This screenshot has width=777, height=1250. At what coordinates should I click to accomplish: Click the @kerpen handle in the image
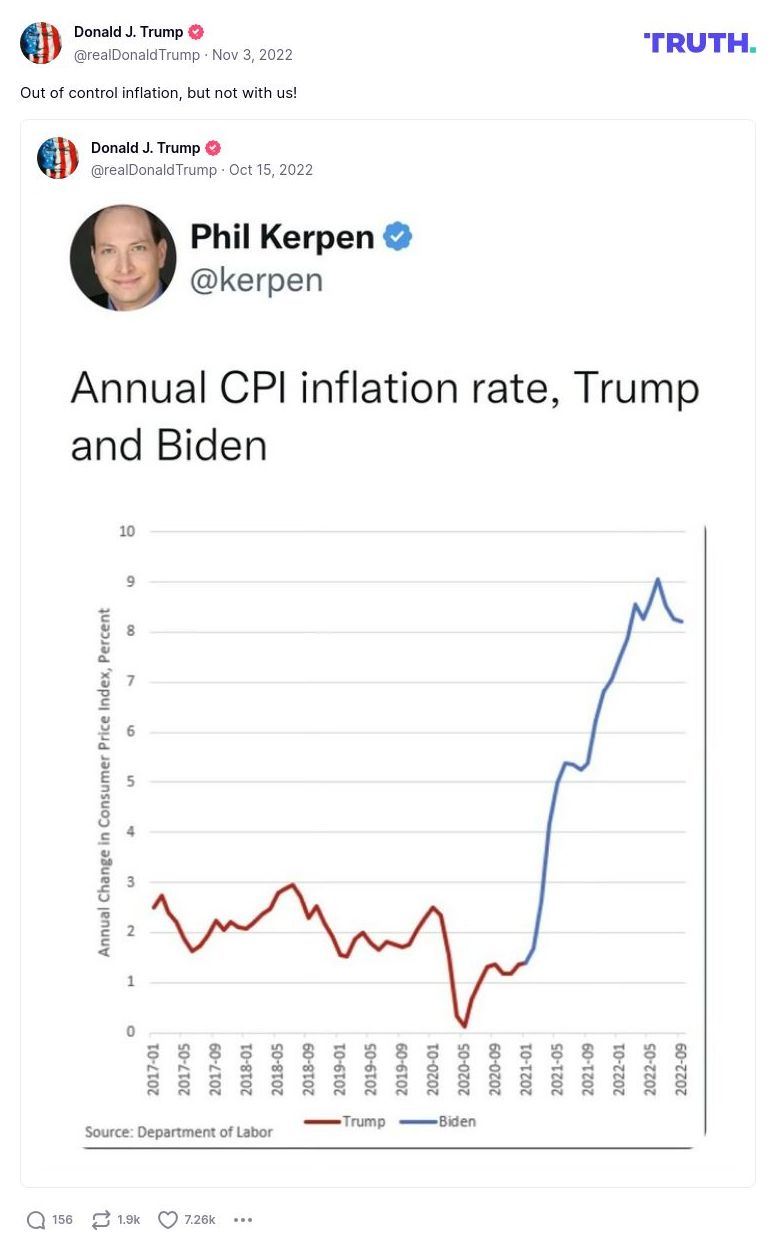click(258, 279)
